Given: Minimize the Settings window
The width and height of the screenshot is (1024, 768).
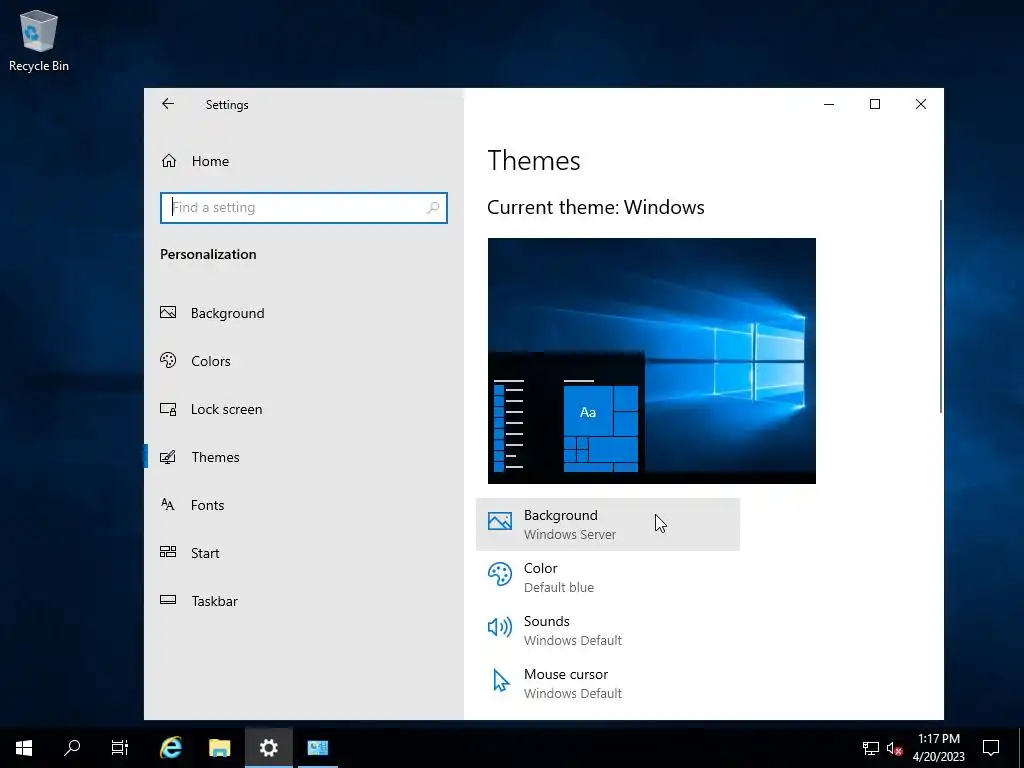Looking at the screenshot, I should coord(829,104).
